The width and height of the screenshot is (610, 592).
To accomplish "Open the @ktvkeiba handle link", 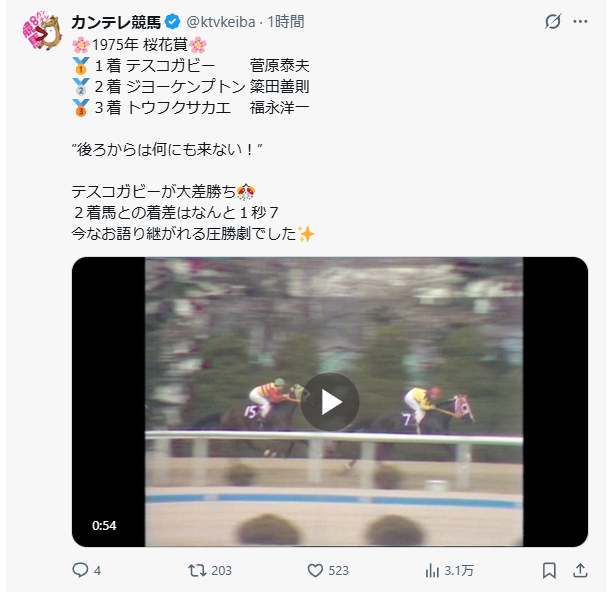I will 221,22.
